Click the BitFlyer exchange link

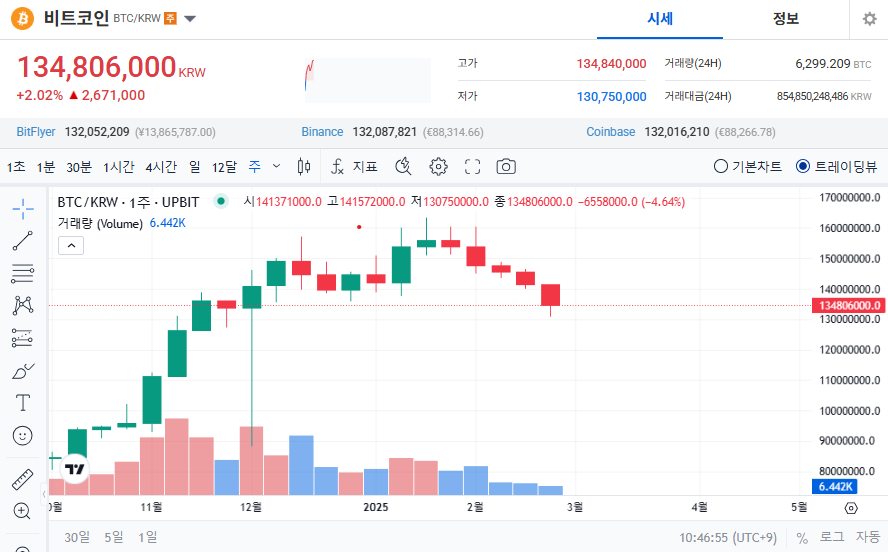pos(36,132)
